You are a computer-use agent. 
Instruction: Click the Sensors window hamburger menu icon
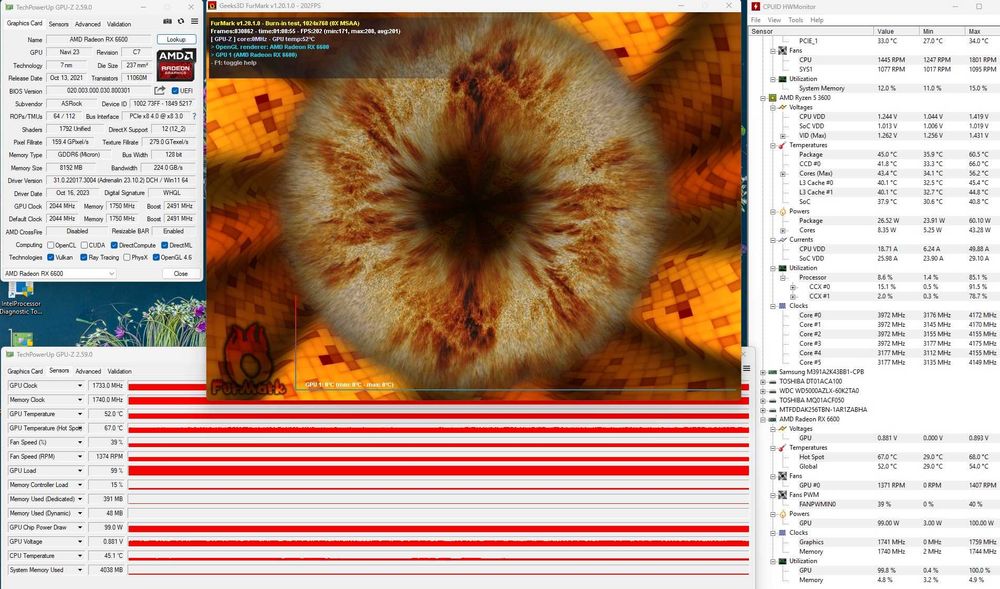click(746, 368)
